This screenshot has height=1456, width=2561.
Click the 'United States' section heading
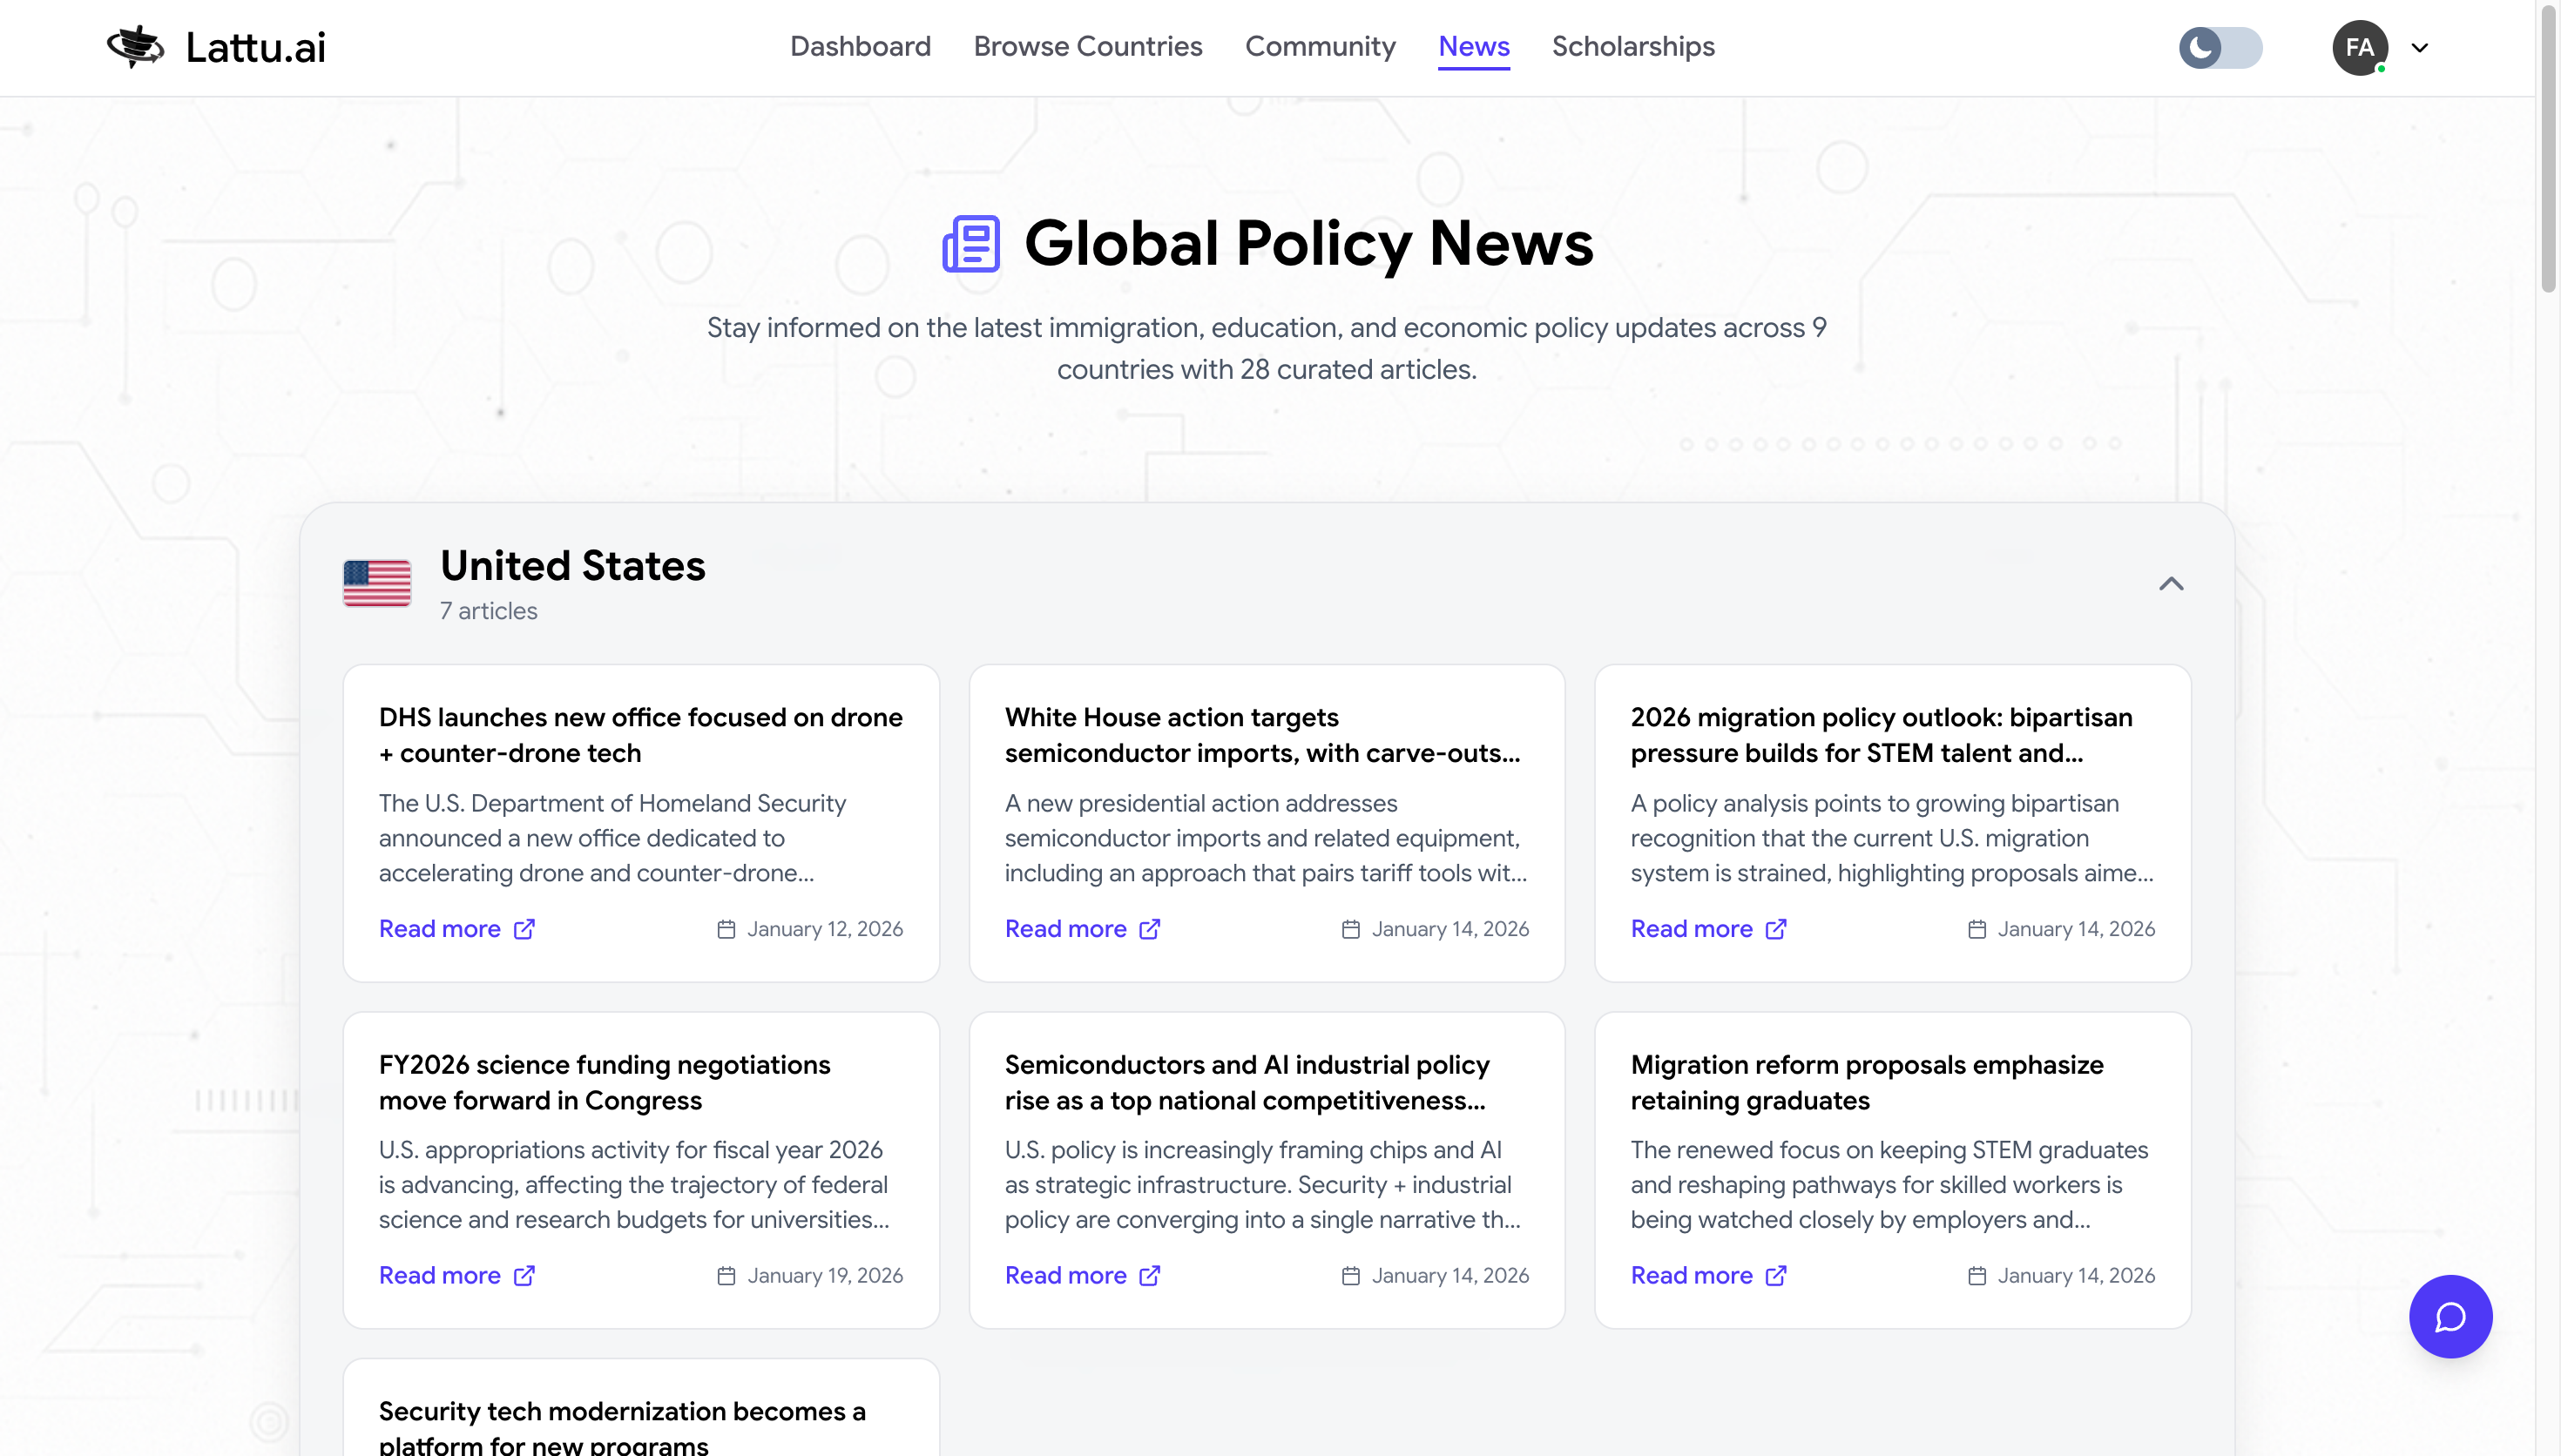point(572,566)
